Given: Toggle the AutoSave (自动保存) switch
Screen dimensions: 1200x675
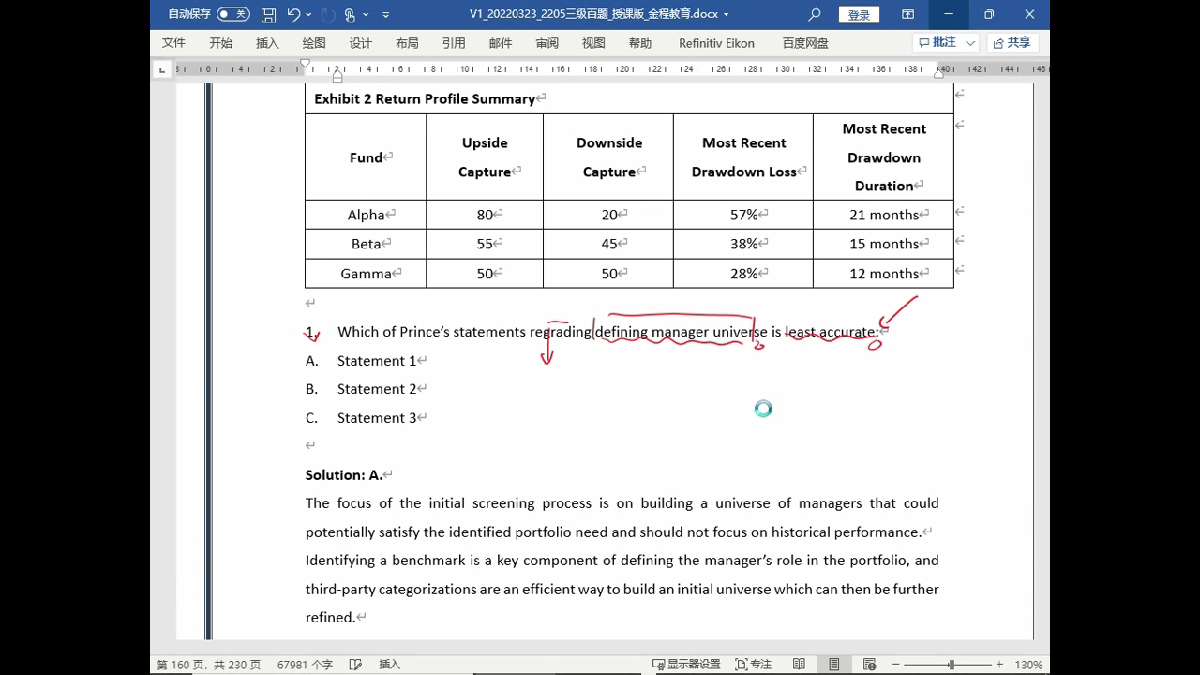Looking at the screenshot, I should [232, 15].
